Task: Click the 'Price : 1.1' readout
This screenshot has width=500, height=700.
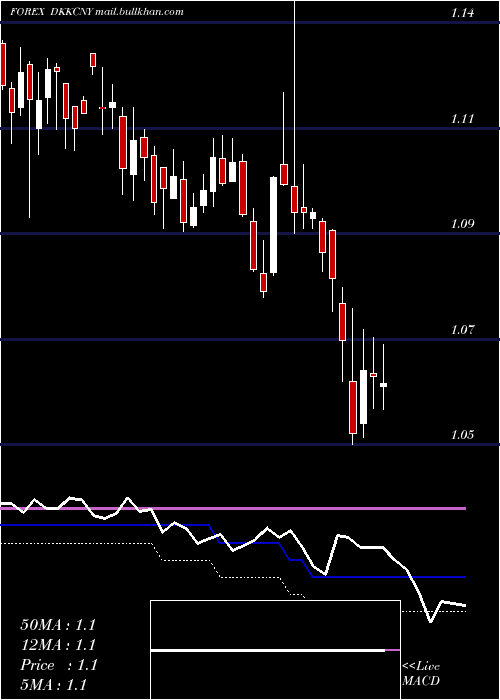Action: click(59, 665)
